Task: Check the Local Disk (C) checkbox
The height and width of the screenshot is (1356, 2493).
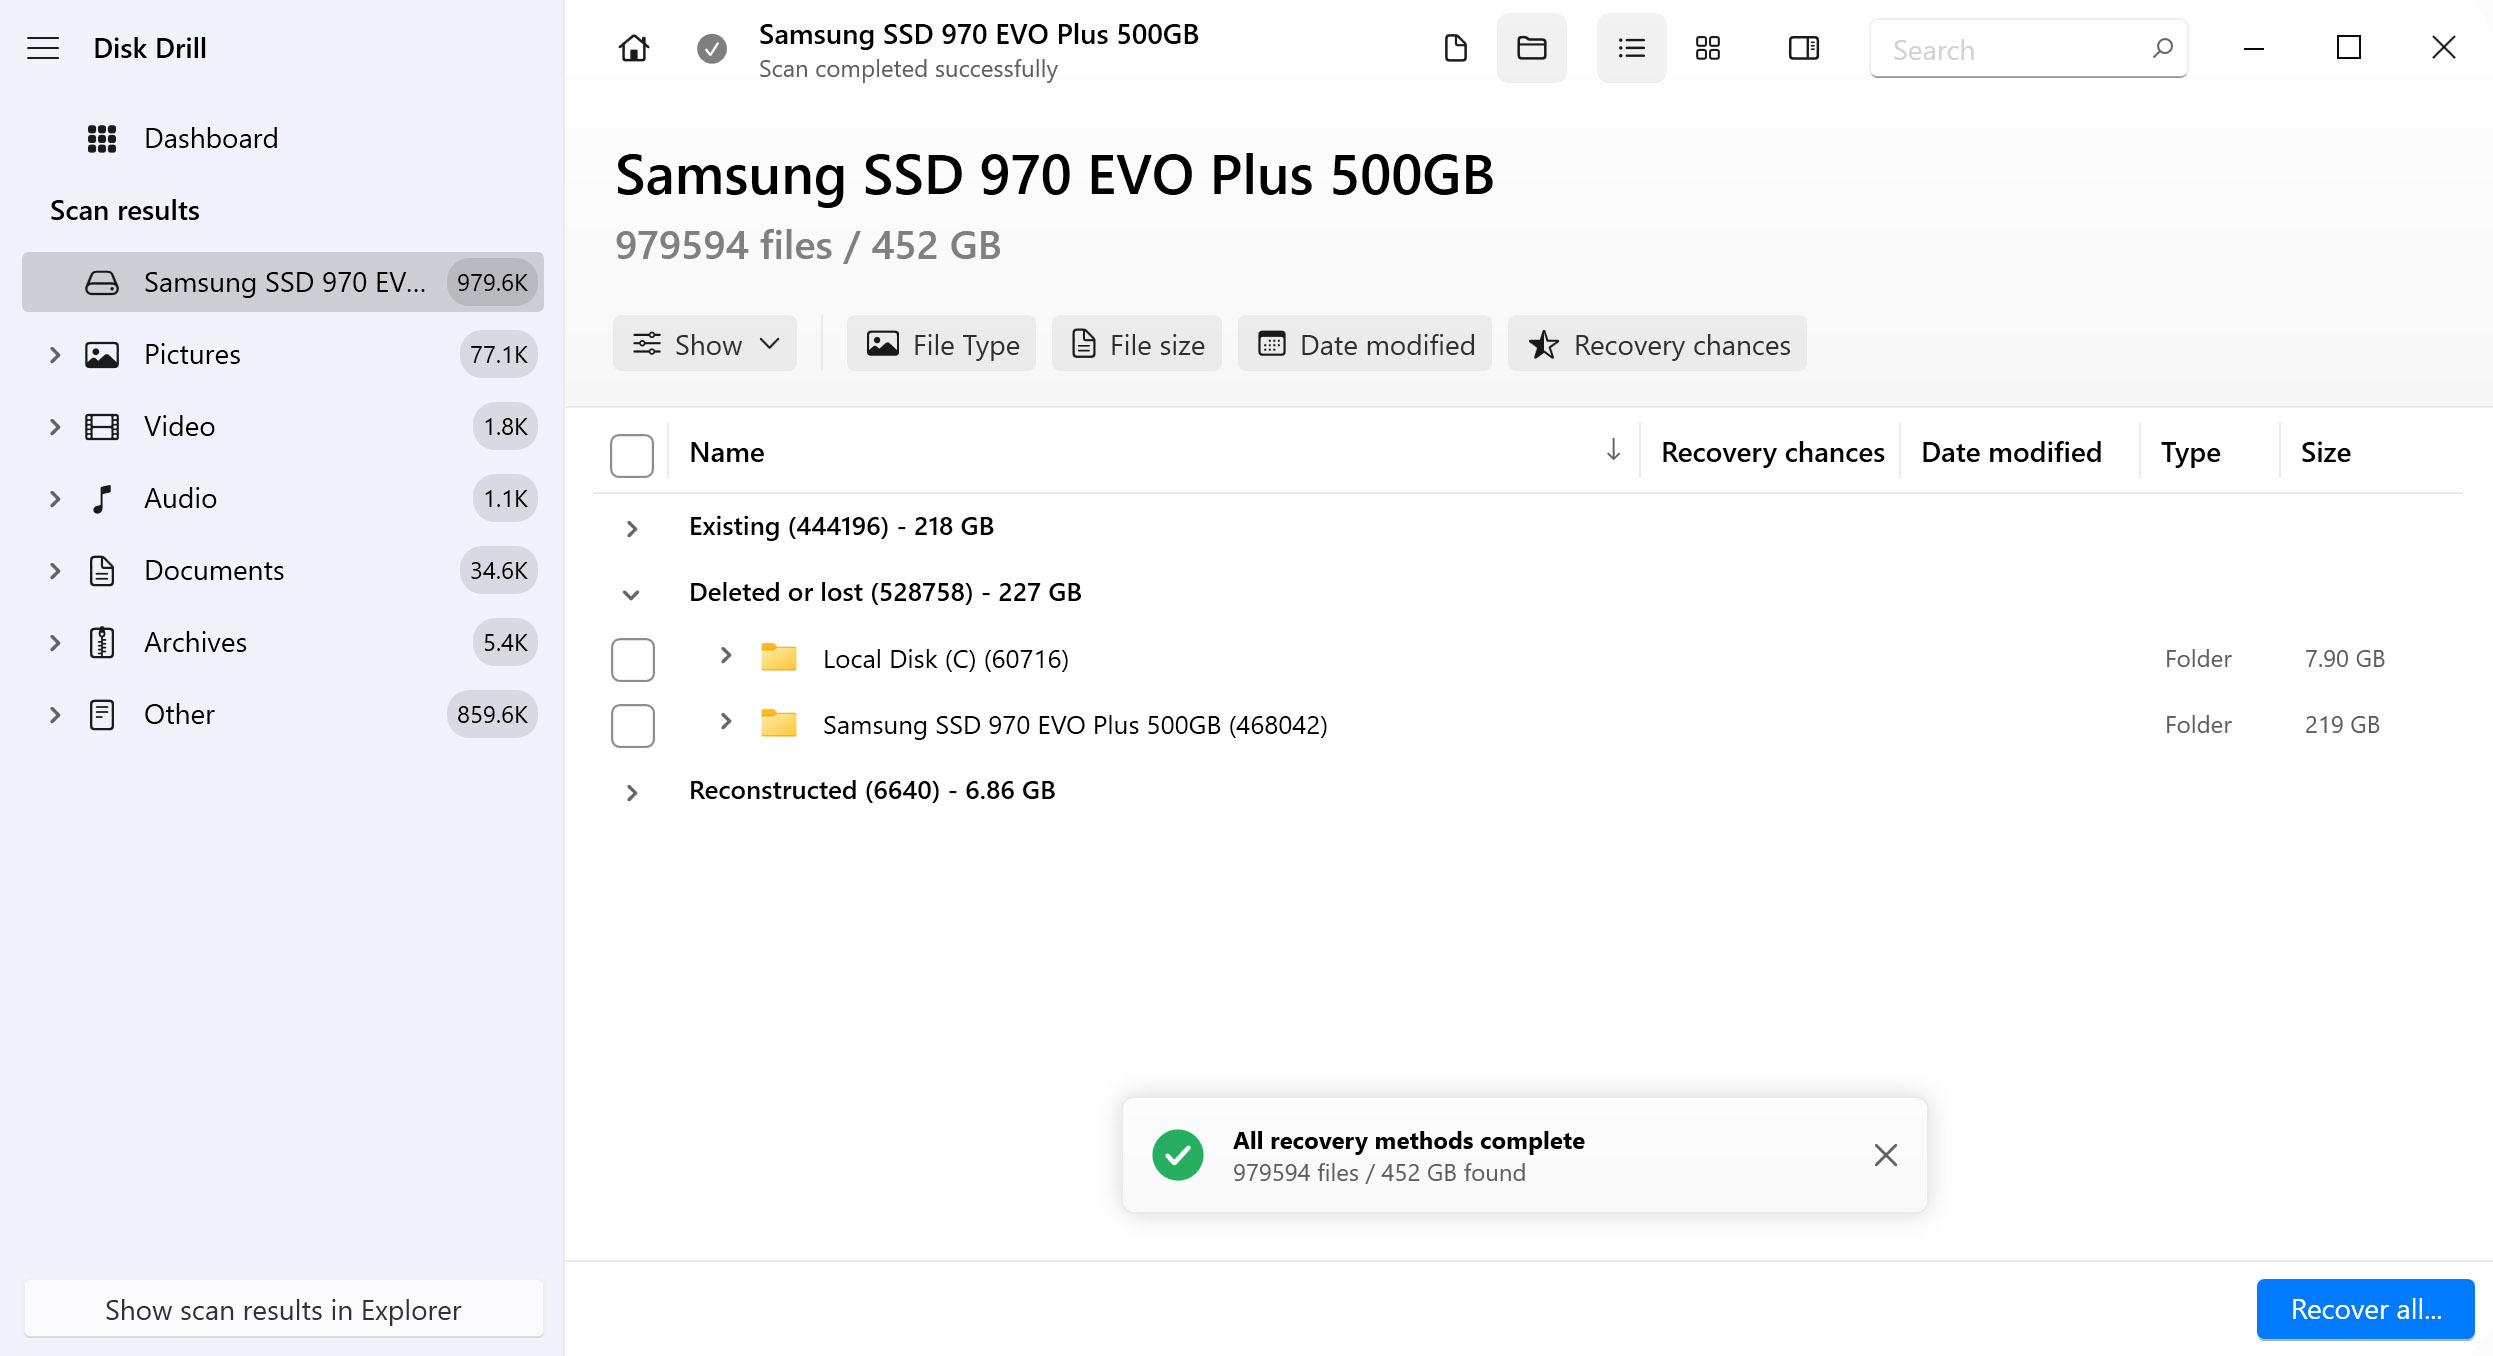Action: point(633,659)
